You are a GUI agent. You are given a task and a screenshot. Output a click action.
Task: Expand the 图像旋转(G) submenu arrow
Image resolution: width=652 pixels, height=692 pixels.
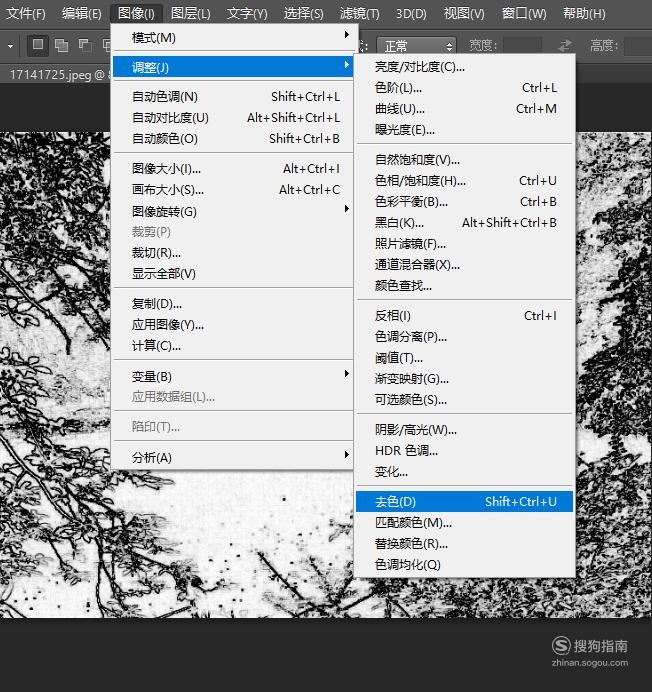347,209
